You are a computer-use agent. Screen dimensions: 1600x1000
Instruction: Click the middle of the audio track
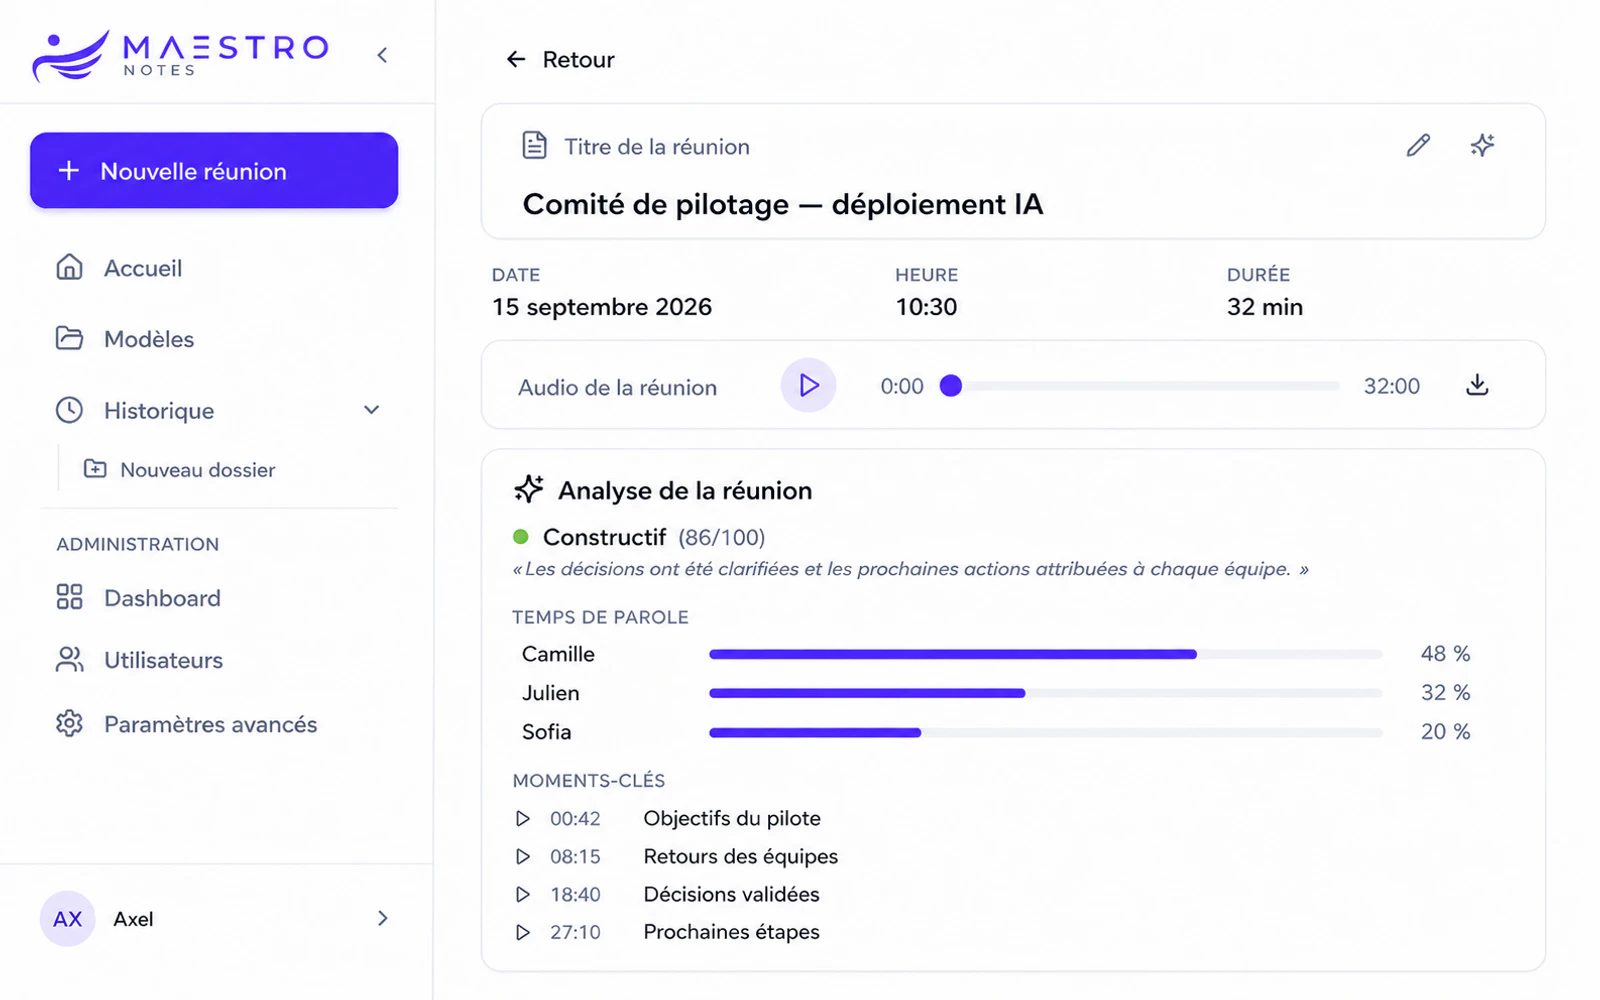pos(1145,386)
